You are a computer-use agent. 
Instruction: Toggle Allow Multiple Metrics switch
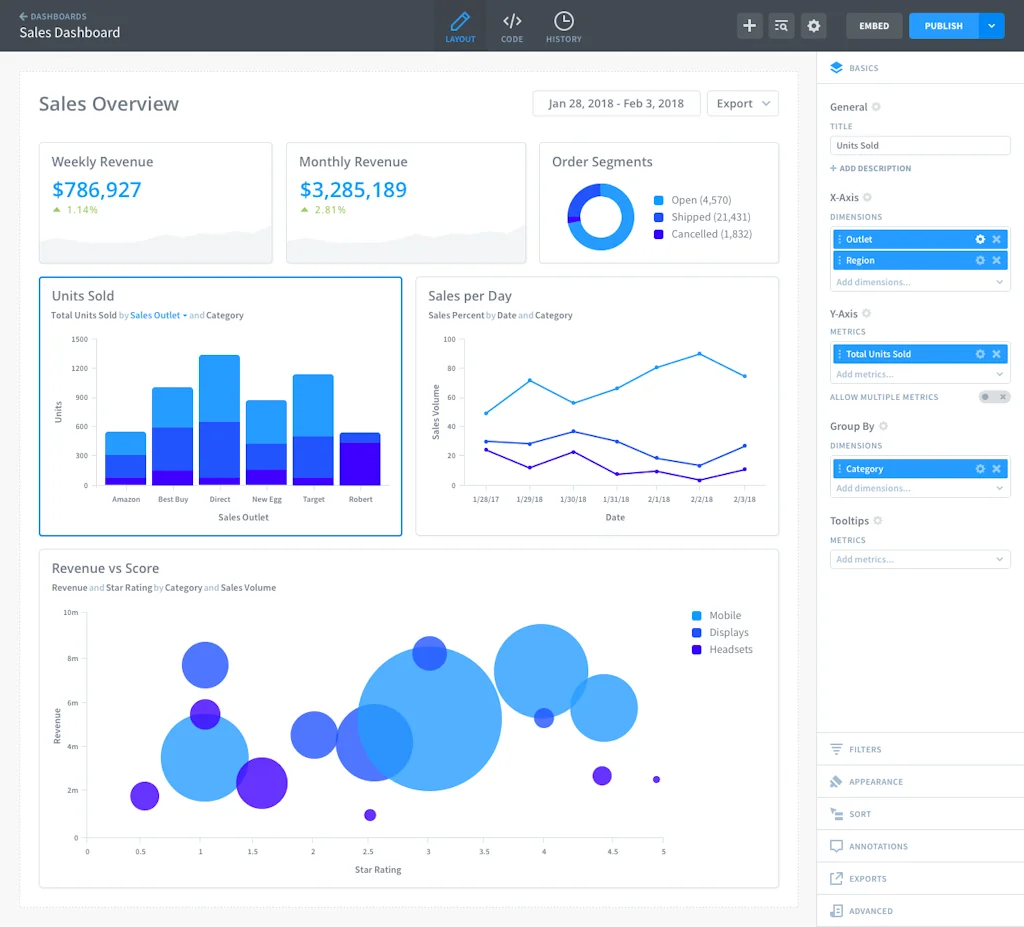coord(994,397)
